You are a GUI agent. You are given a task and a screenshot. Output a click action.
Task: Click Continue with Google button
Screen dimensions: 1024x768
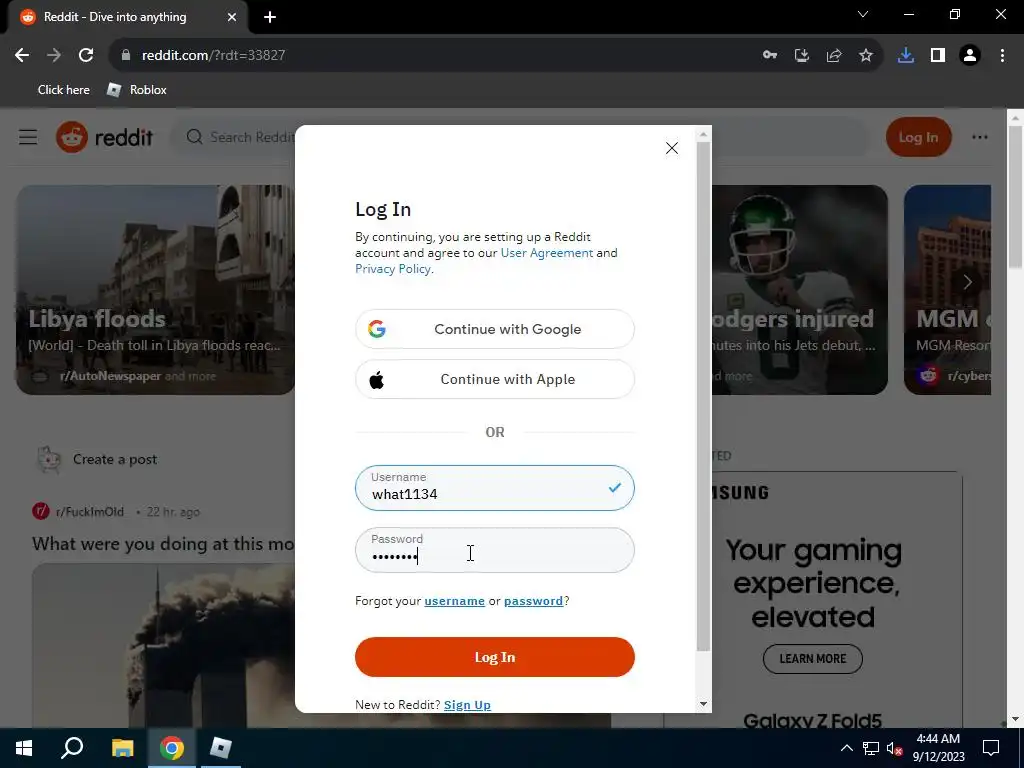(x=494, y=329)
